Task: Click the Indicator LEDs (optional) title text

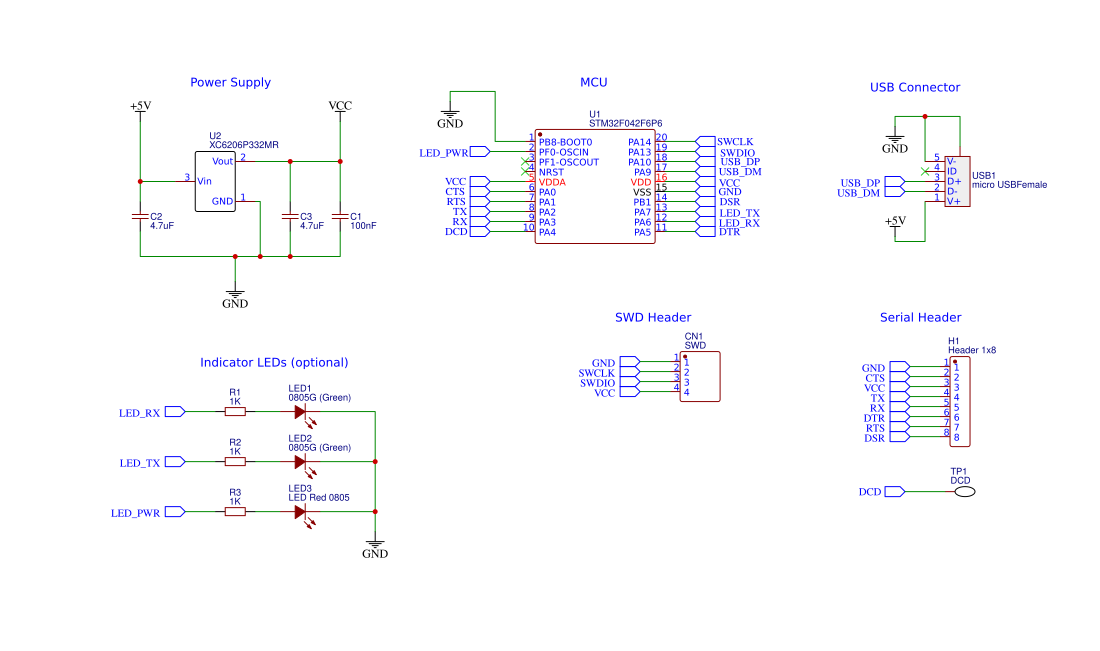Action: click(x=275, y=362)
